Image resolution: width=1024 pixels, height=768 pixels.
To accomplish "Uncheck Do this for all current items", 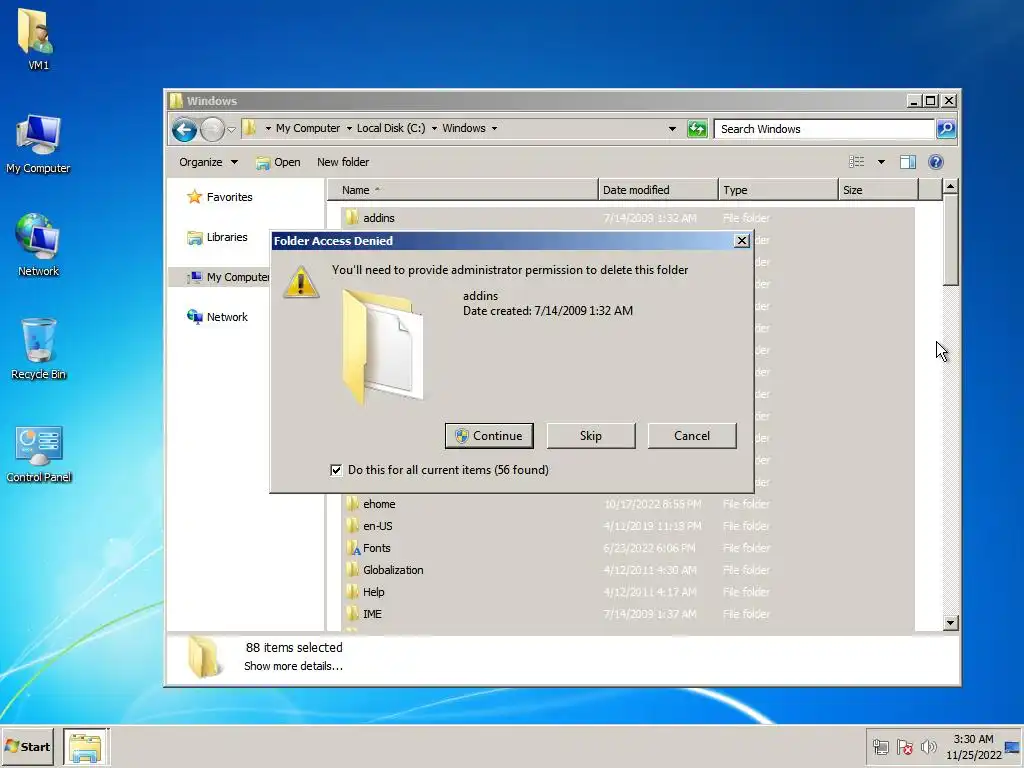I will [336, 470].
